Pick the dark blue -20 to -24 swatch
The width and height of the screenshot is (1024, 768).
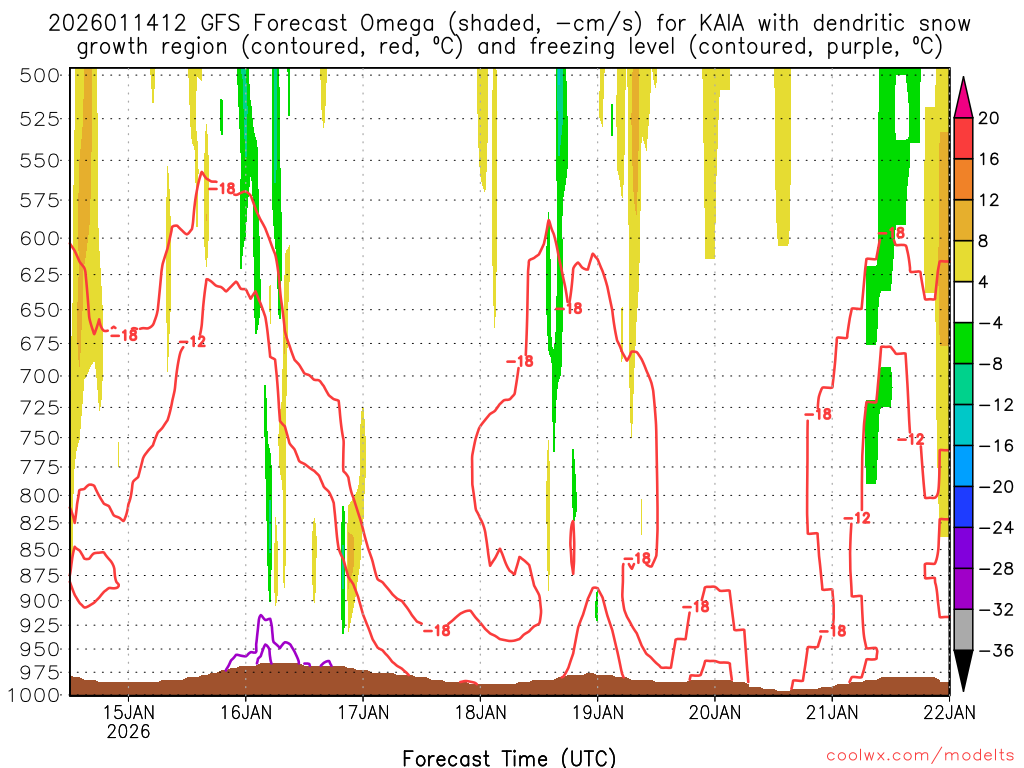(963, 507)
